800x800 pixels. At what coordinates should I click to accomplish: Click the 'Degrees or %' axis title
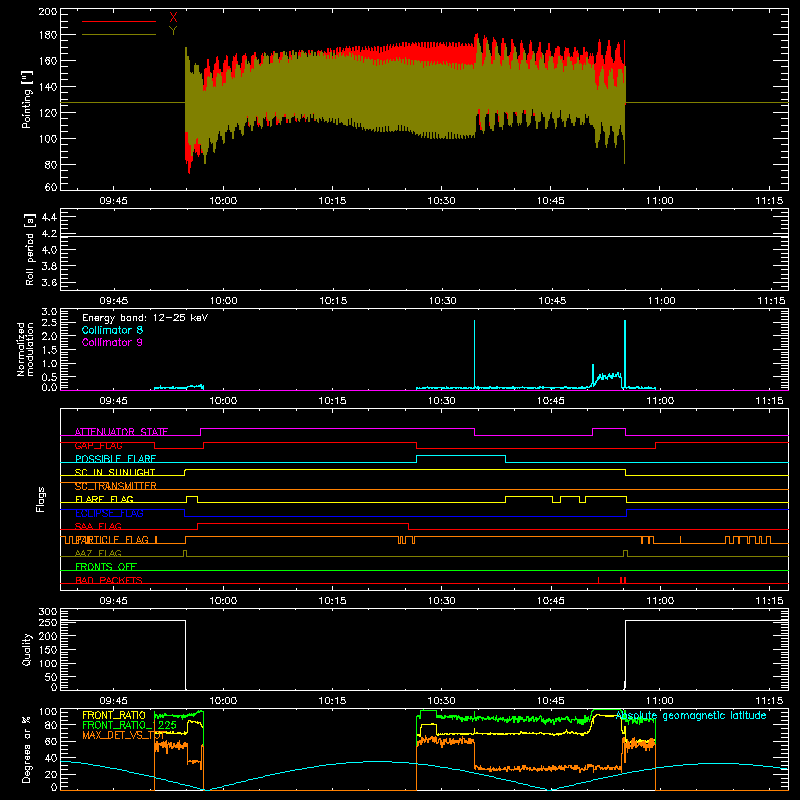[27, 749]
